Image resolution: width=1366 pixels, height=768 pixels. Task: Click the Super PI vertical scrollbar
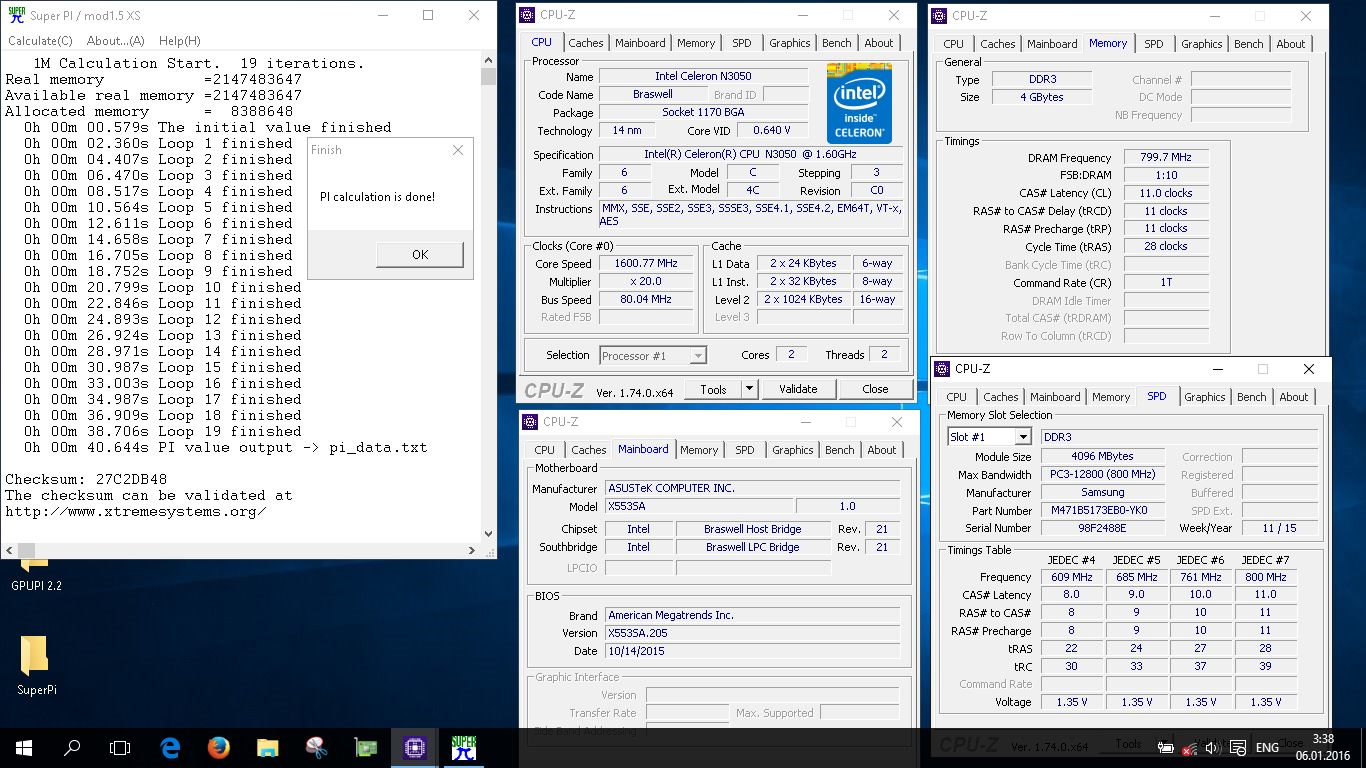[488, 297]
